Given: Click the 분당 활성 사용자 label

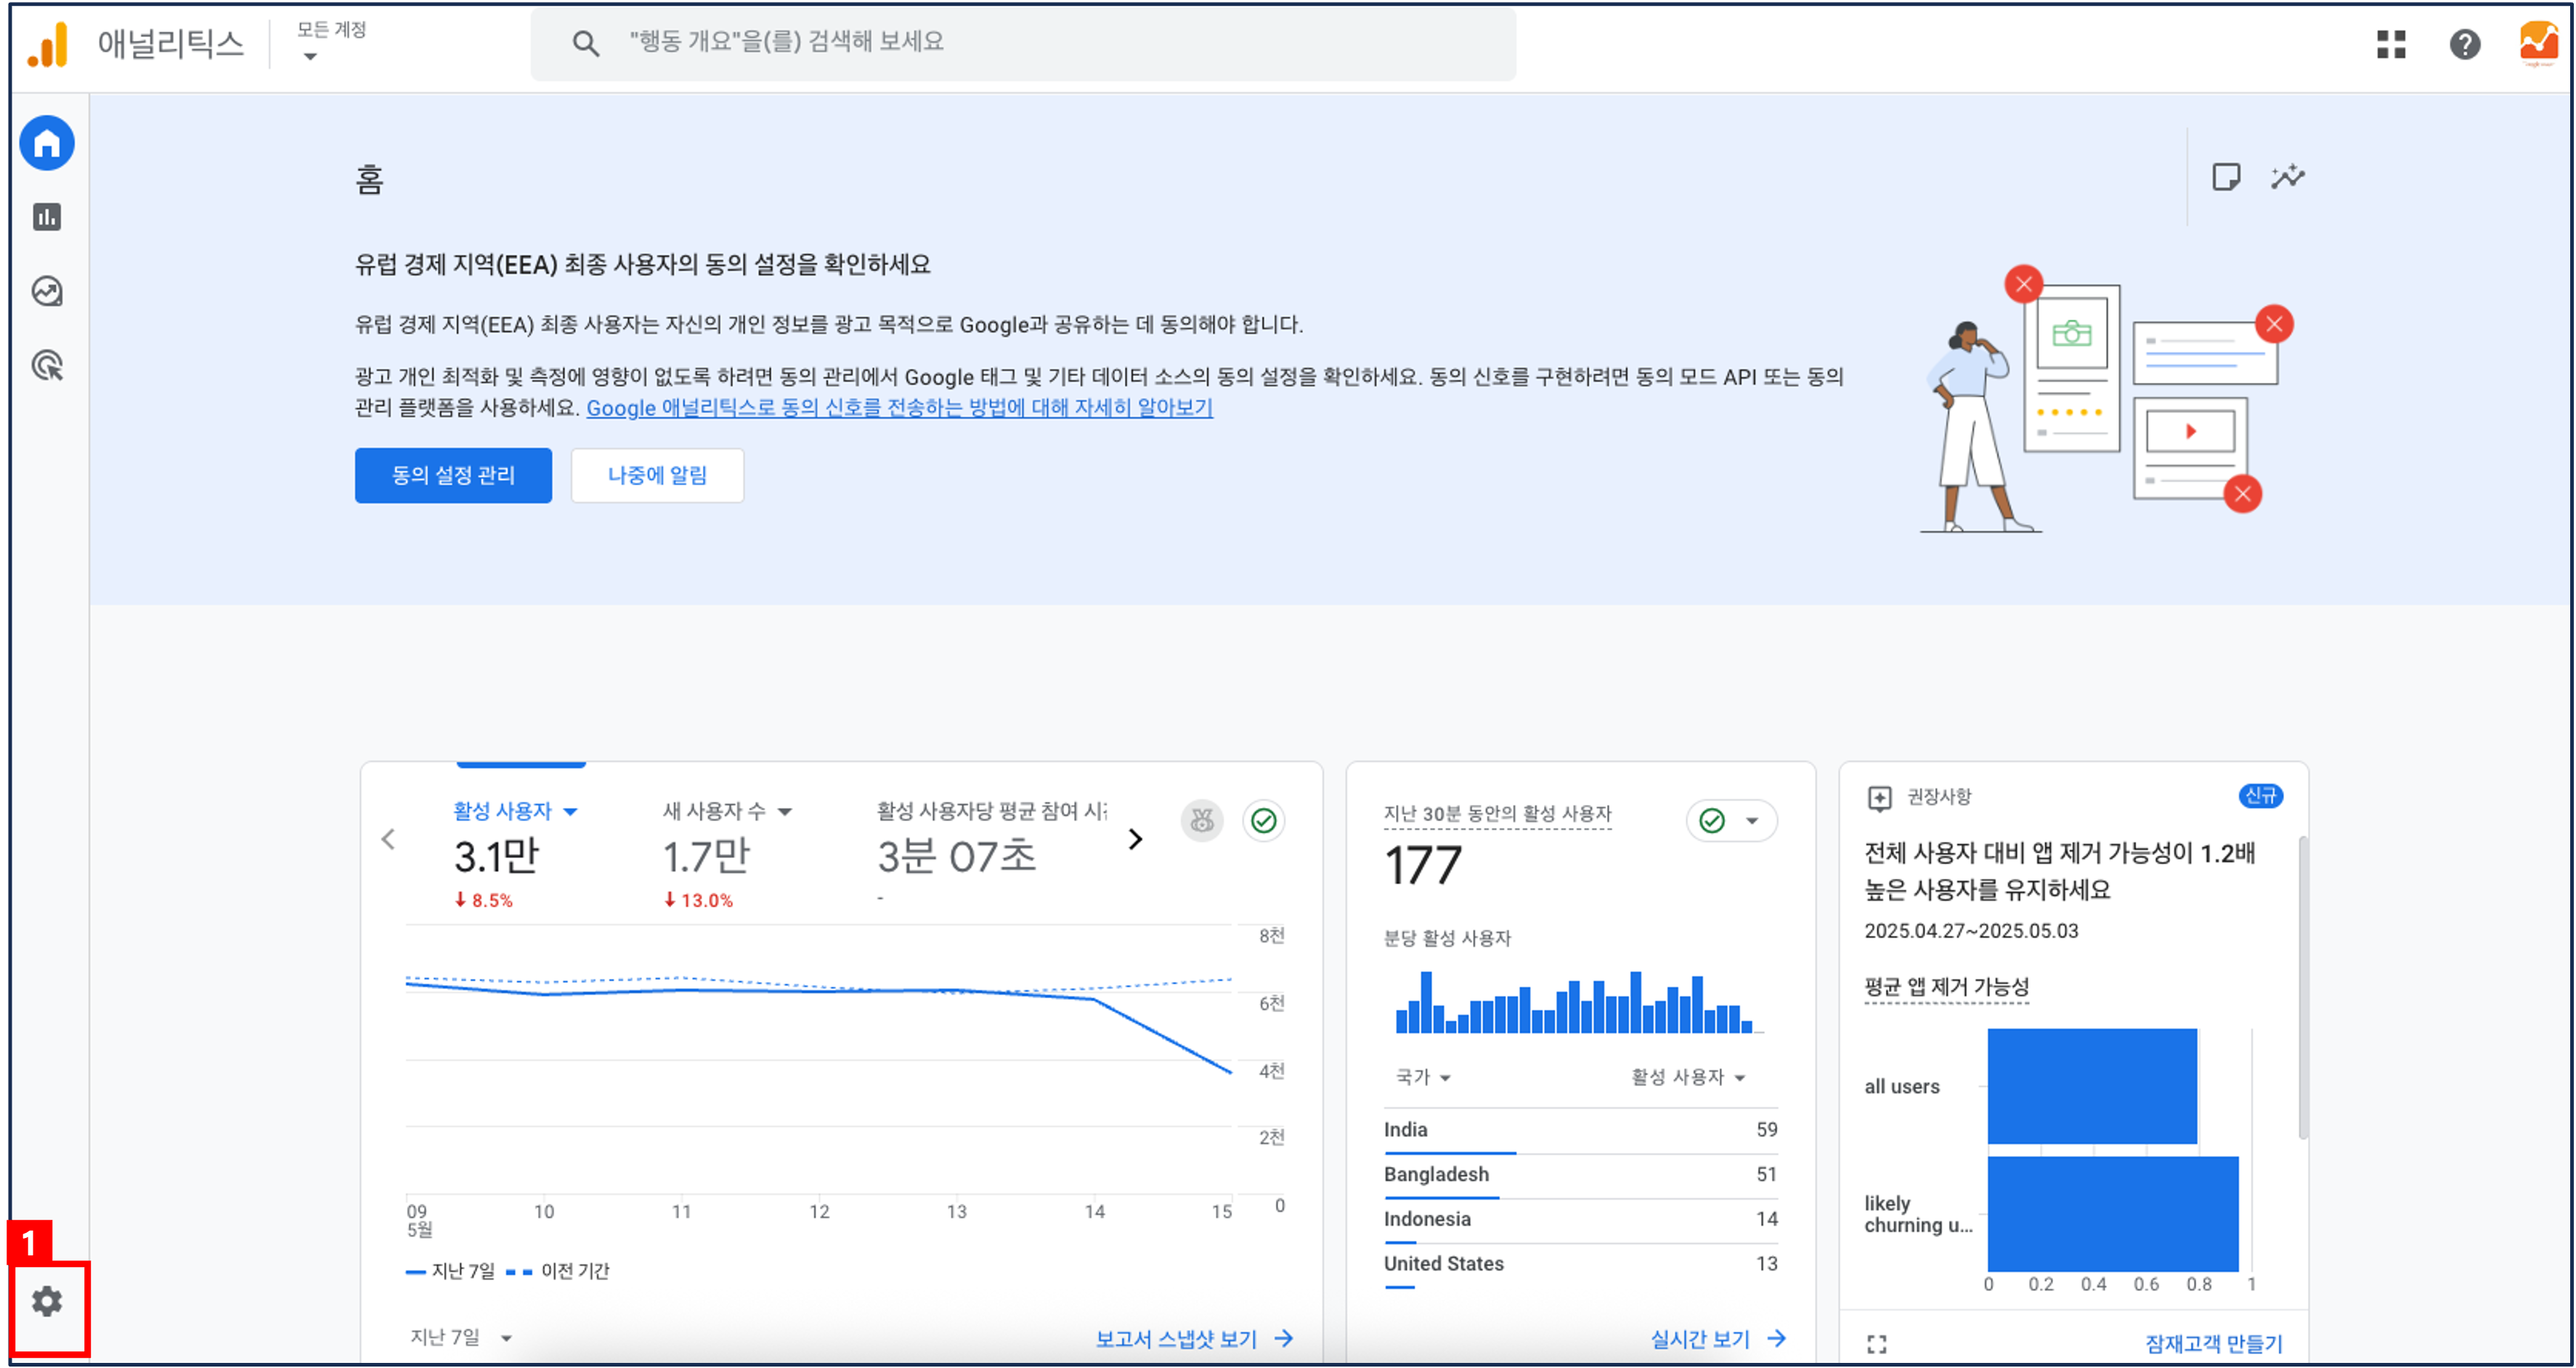Looking at the screenshot, I should (x=1447, y=938).
